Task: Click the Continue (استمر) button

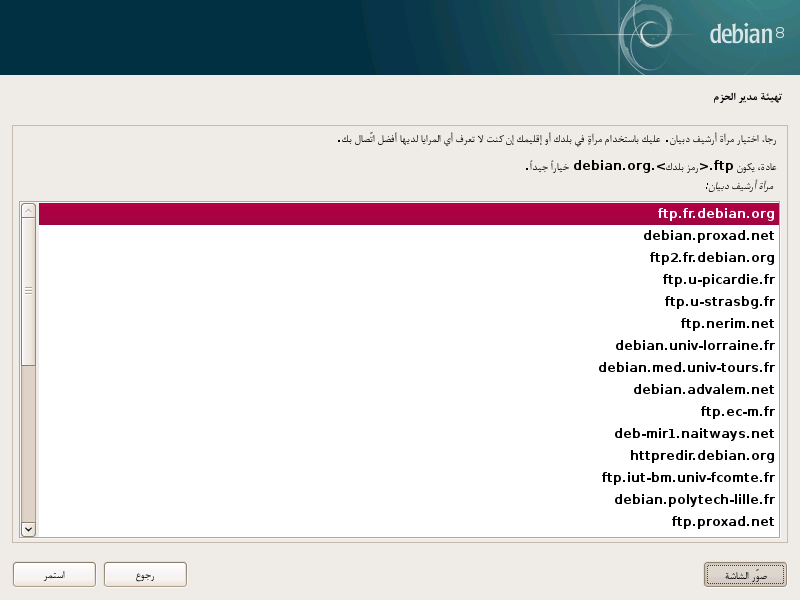Action: 54,574
